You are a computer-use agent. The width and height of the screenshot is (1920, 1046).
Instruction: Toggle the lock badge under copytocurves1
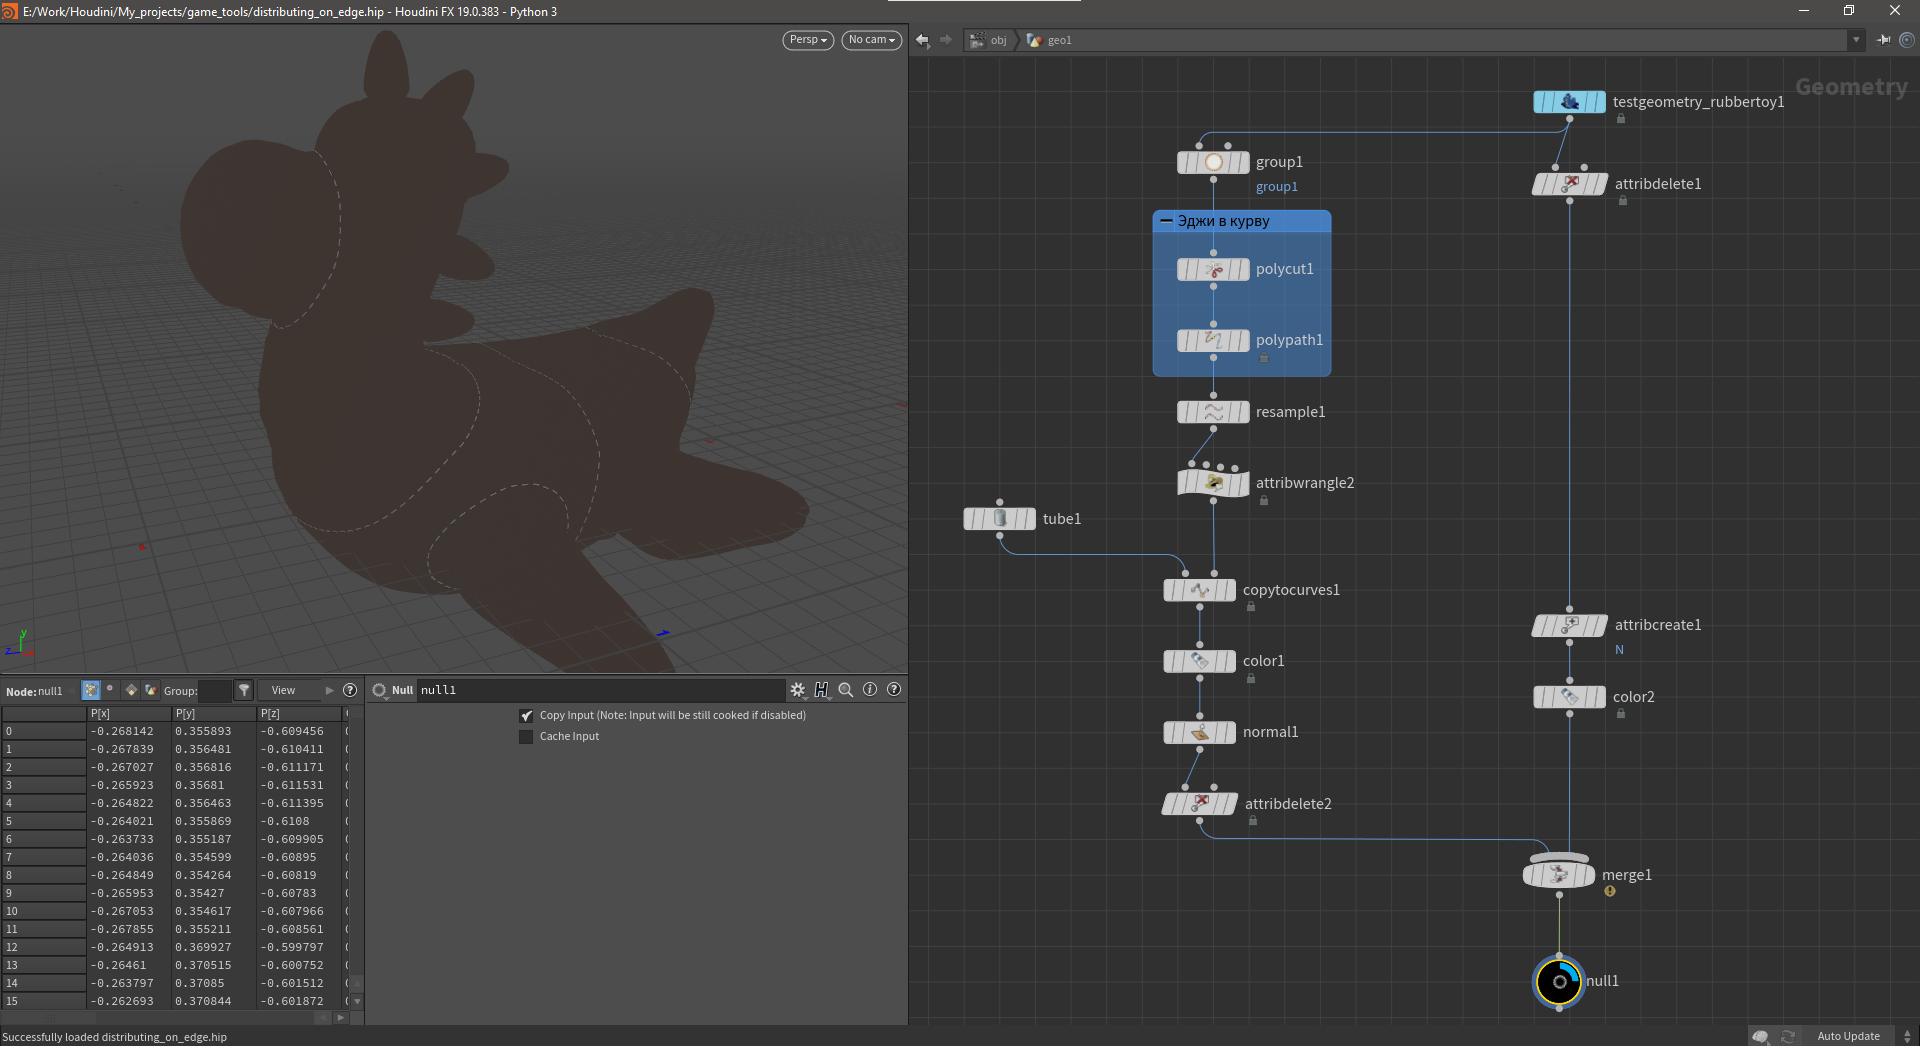pyautogui.click(x=1251, y=607)
